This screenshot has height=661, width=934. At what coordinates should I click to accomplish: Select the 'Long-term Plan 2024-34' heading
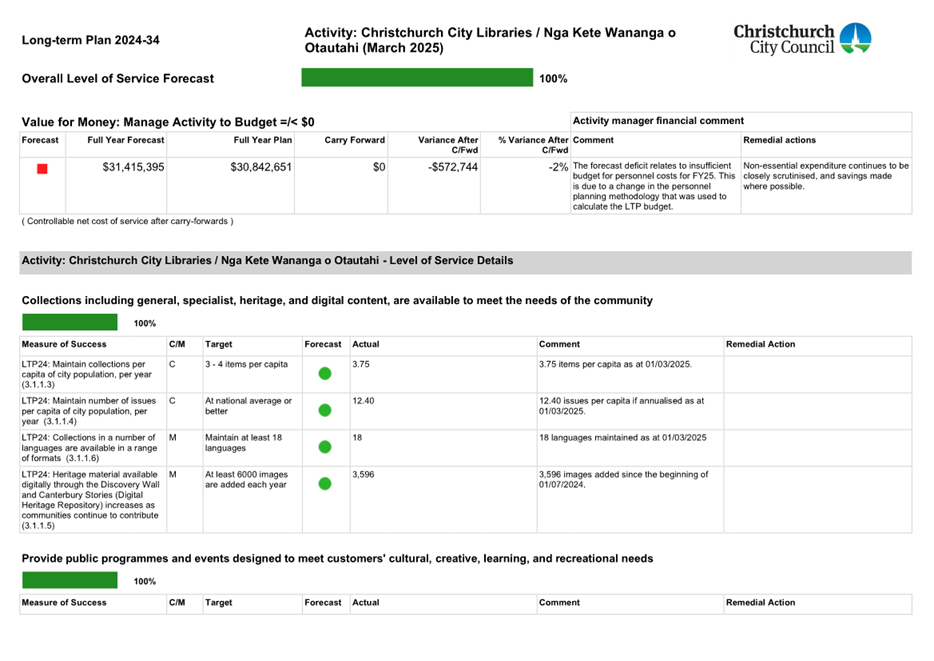coord(91,40)
